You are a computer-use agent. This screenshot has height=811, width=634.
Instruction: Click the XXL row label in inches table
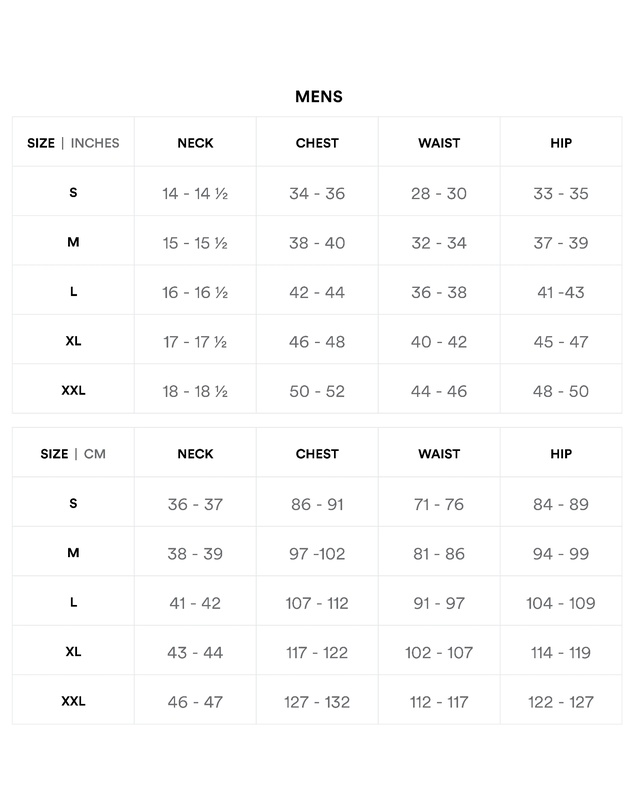73,391
